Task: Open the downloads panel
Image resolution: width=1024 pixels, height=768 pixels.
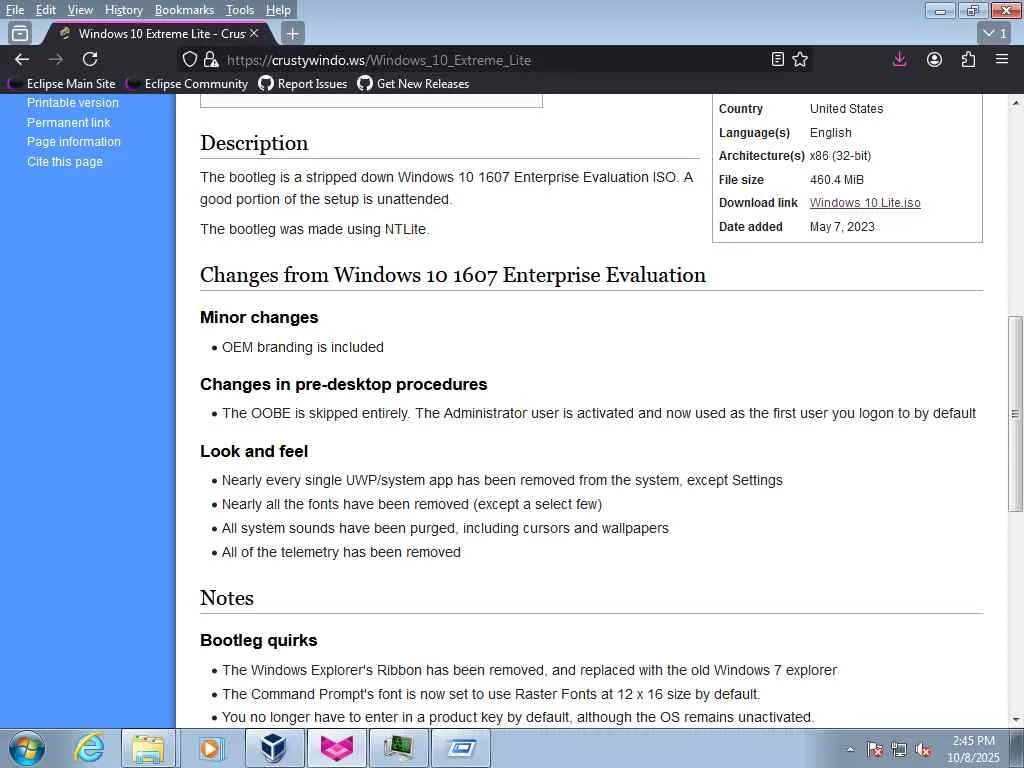Action: 899,59
